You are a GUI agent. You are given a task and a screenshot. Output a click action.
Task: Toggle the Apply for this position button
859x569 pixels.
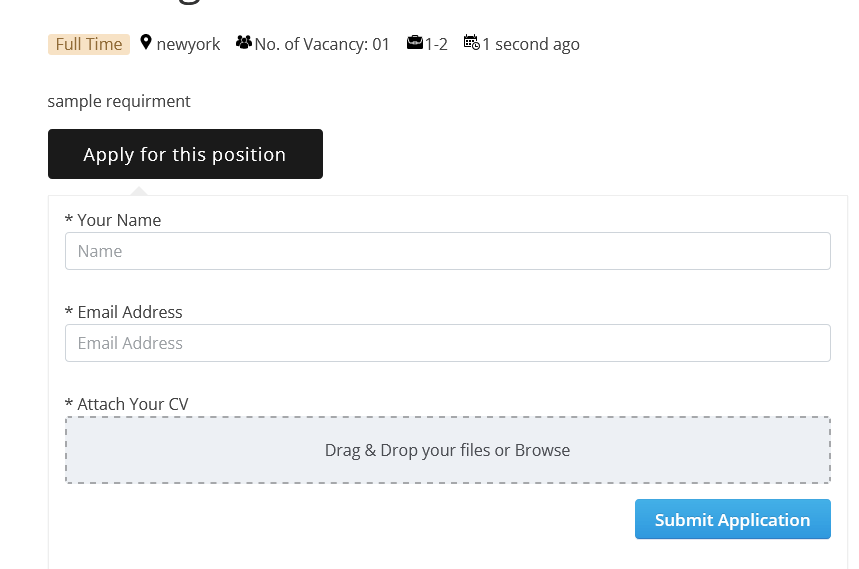pos(185,154)
